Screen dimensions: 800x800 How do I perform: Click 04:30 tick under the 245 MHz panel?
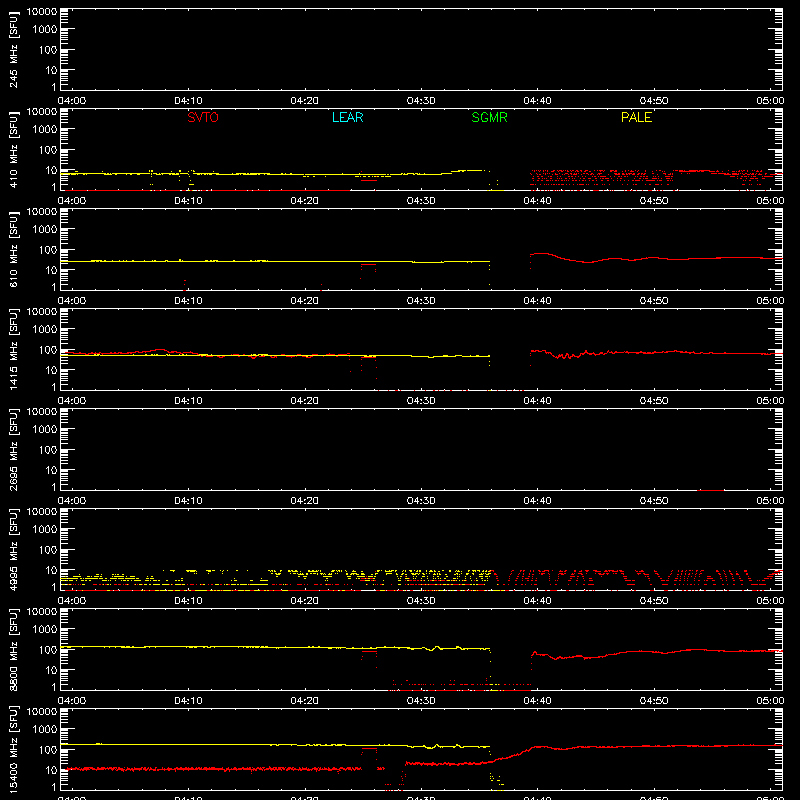(x=421, y=101)
